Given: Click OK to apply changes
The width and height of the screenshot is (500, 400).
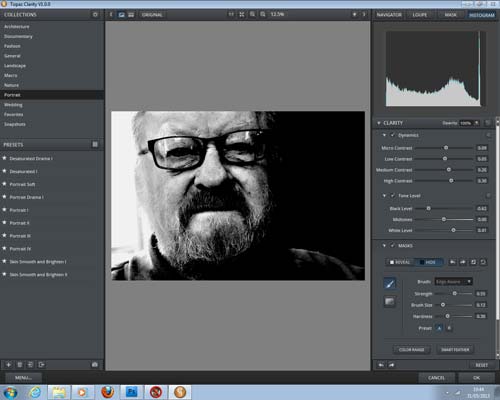Looking at the screenshot, I should point(476,378).
